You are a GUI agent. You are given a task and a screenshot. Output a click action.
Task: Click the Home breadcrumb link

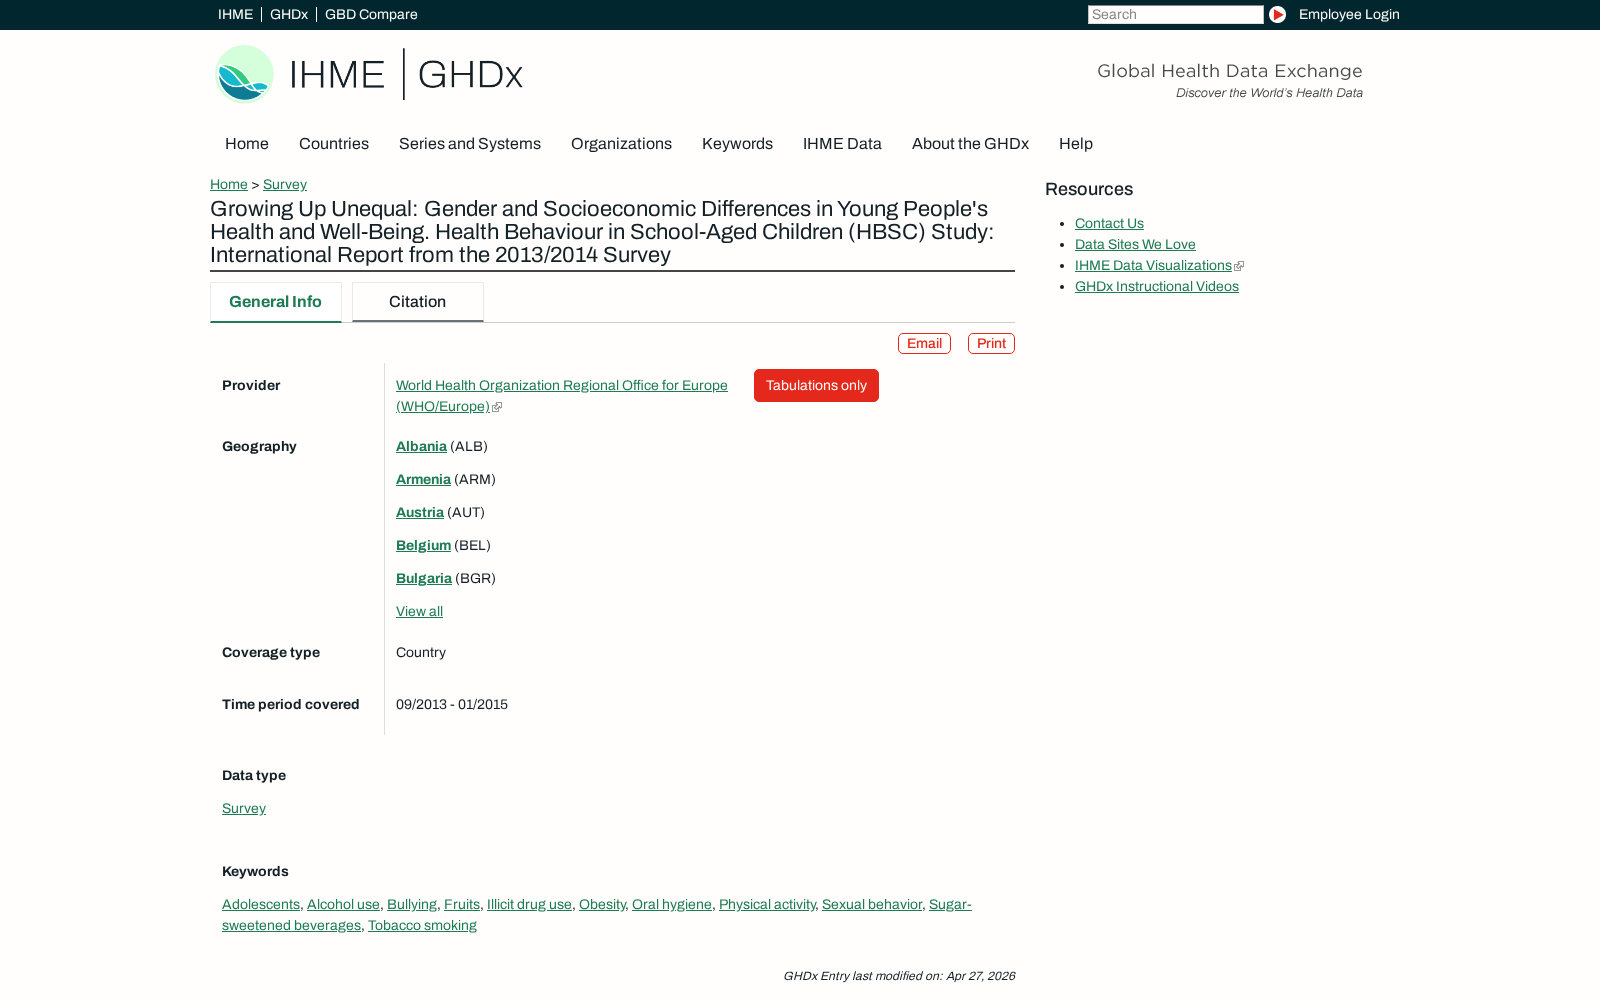click(229, 184)
